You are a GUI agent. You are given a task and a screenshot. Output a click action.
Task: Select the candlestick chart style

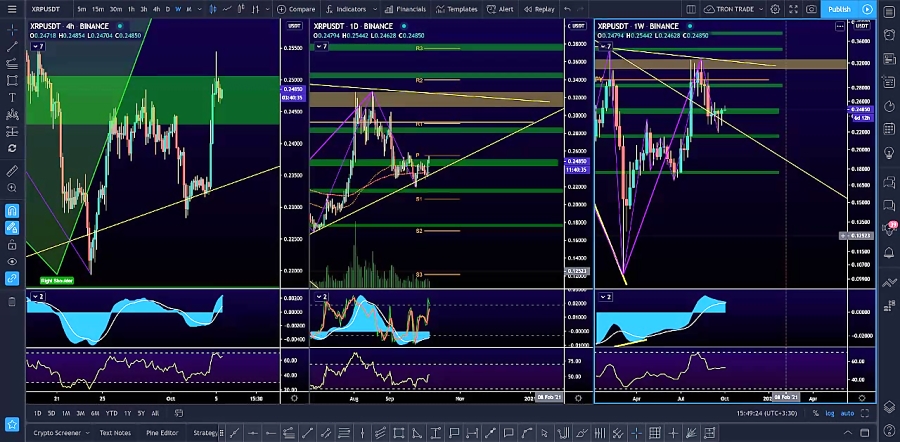pyautogui.click(x=214, y=9)
